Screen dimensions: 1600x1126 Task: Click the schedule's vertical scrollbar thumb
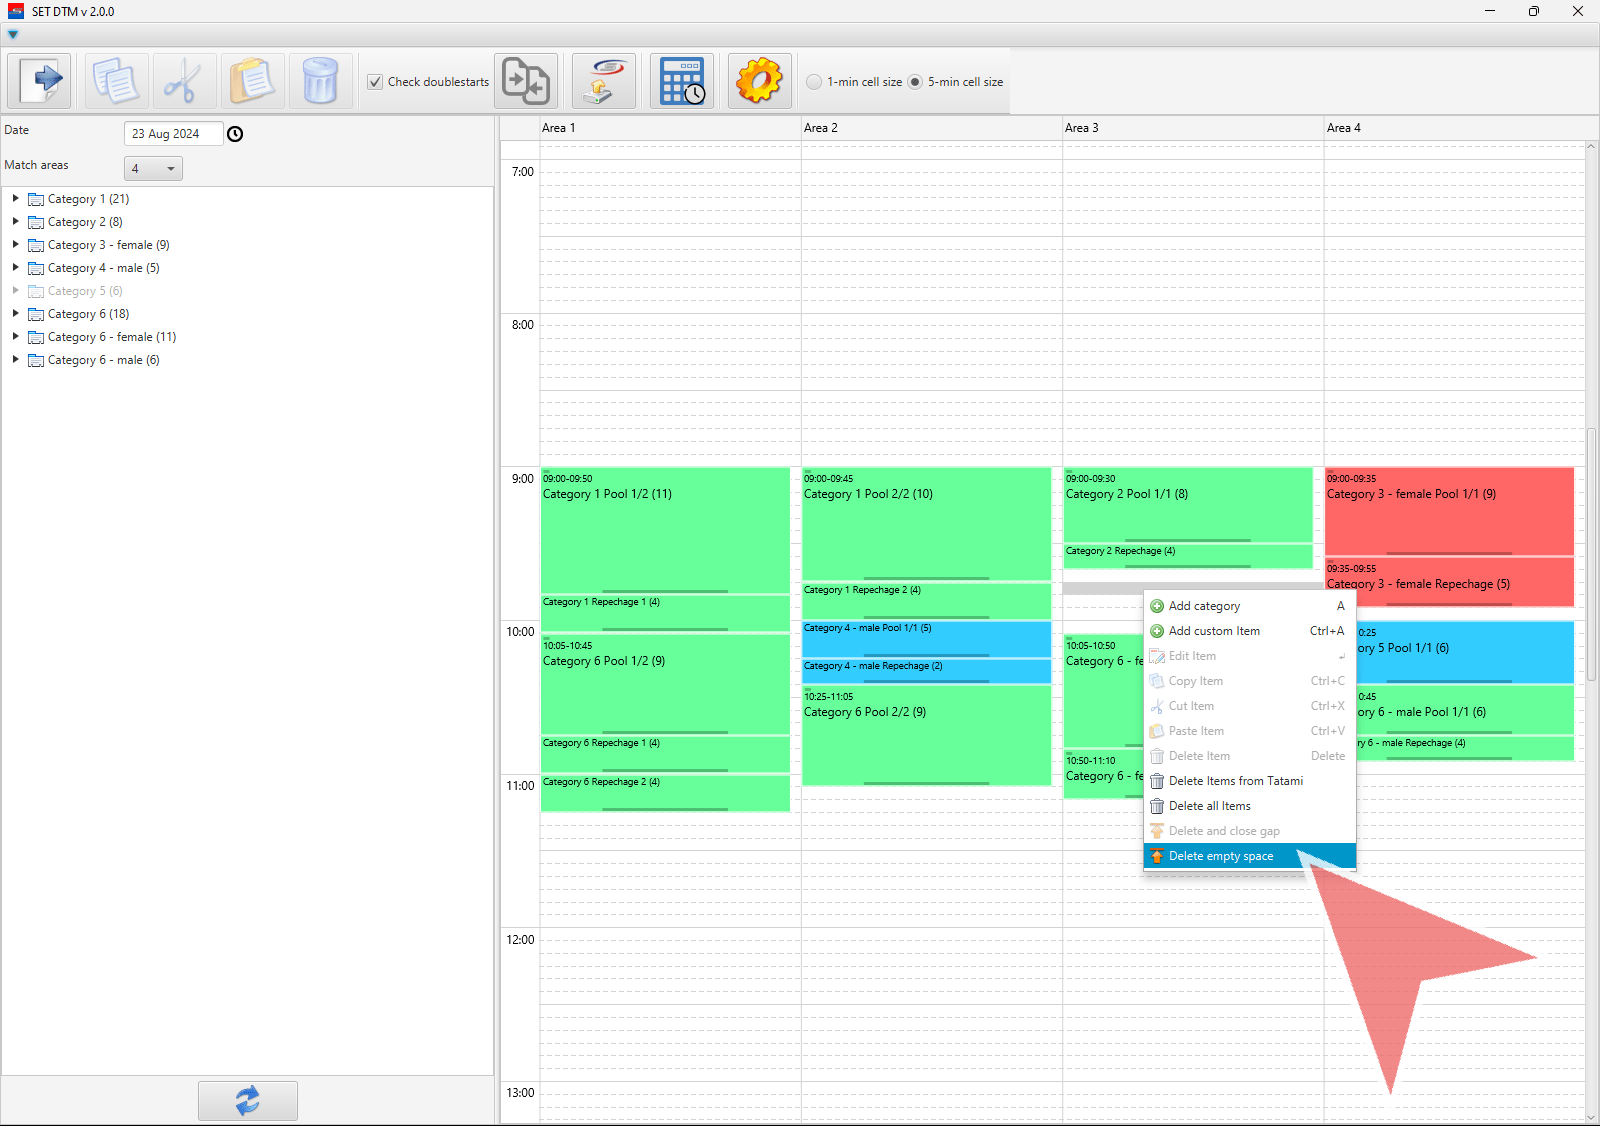coord(1591,555)
